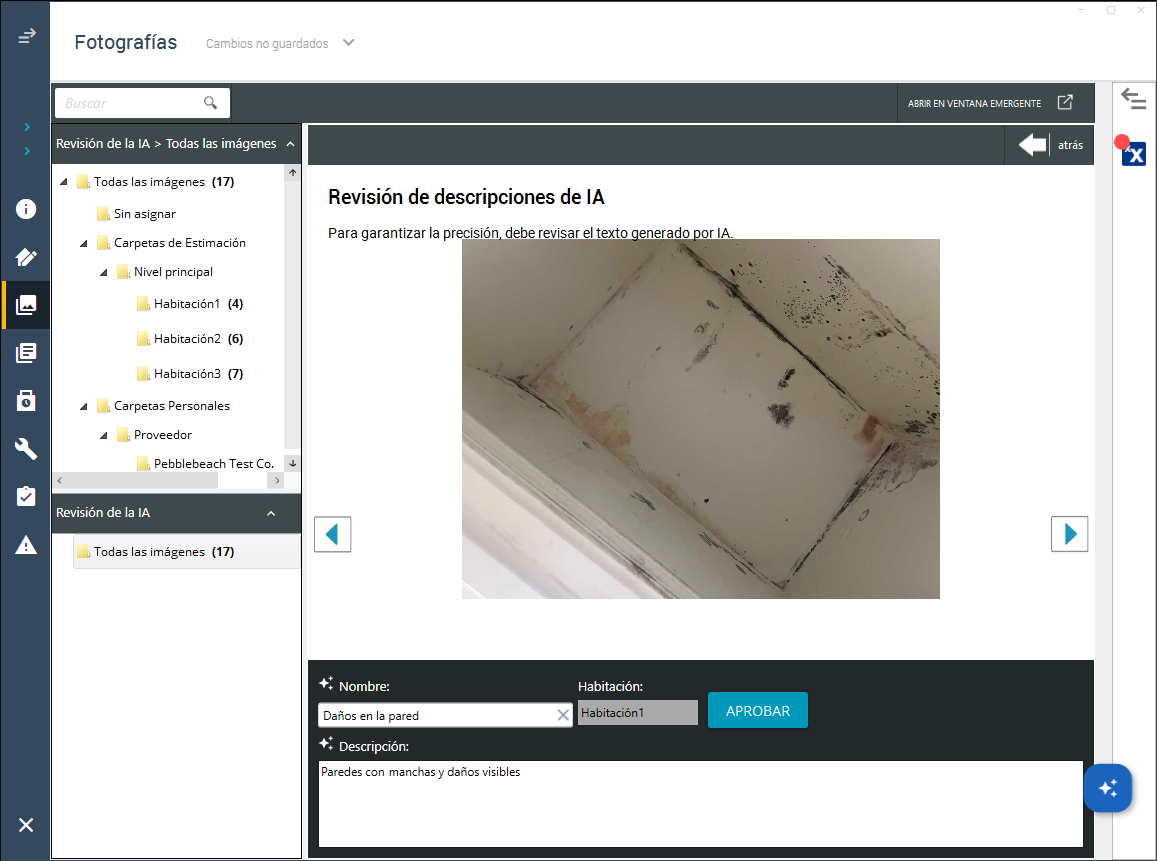Open the checklist clipboard sidebar icon
The height and width of the screenshot is (861, 1157).
26,496
